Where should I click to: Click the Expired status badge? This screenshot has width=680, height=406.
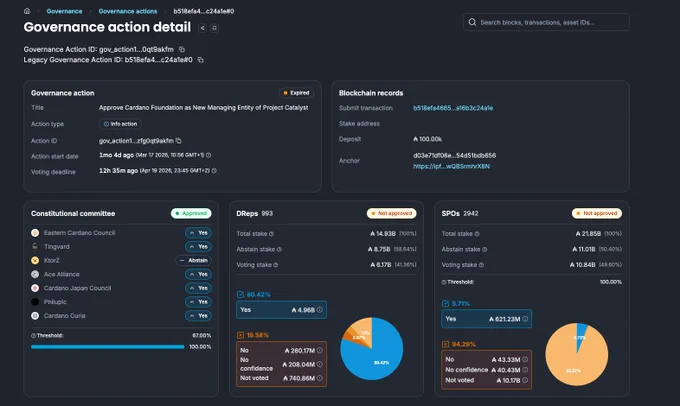click(296, 93)
